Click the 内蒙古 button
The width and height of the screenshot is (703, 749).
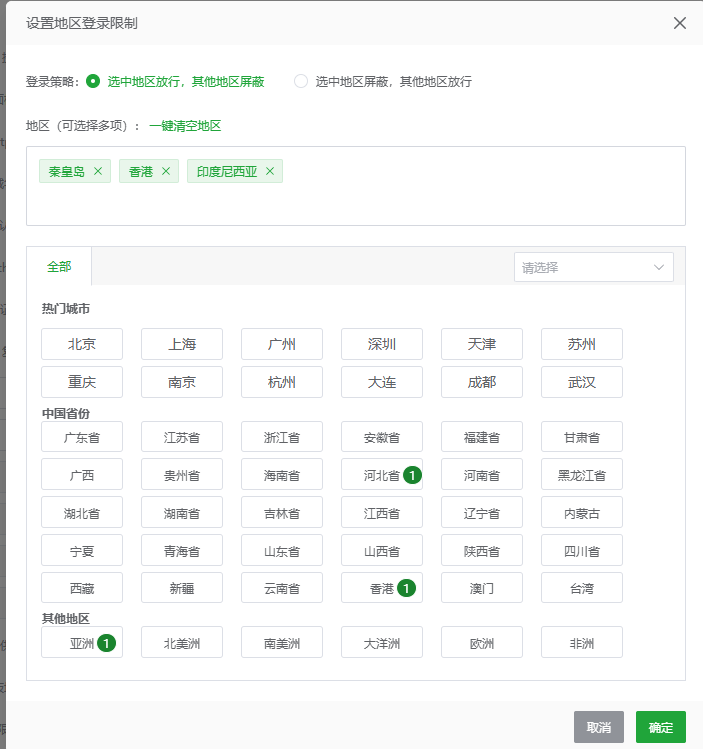coord(582,513)
